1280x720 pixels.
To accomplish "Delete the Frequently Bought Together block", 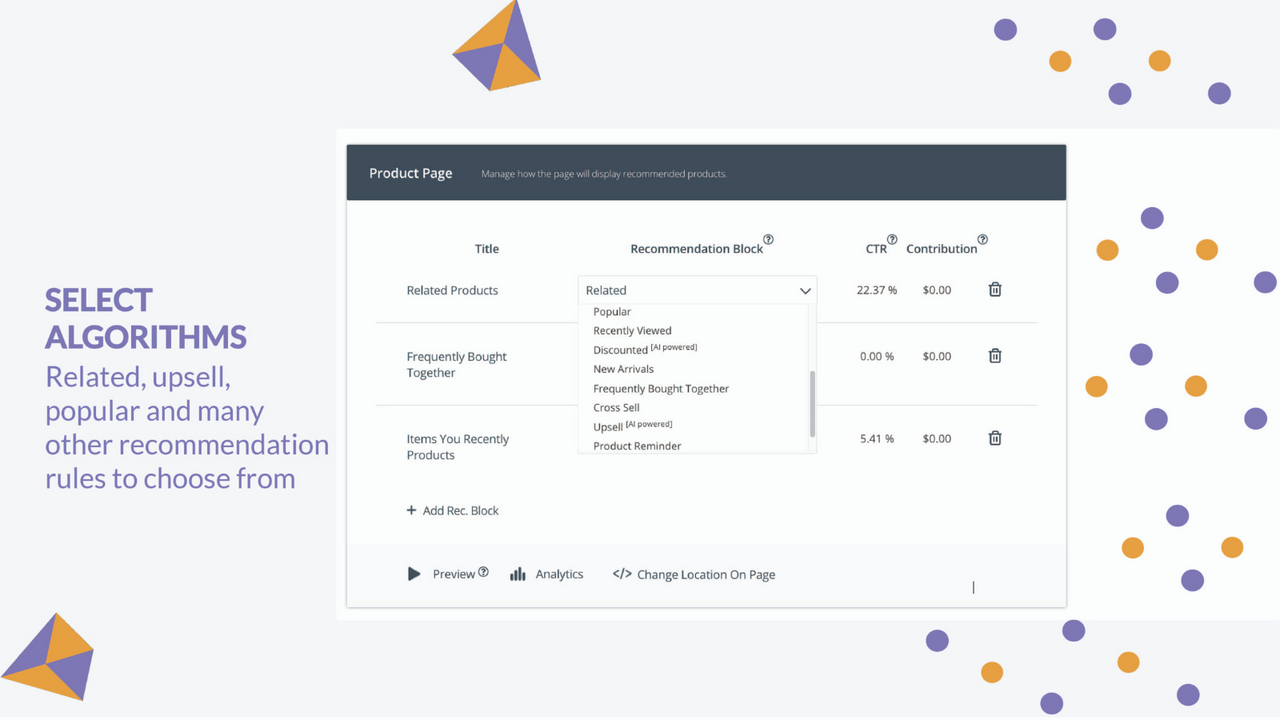I will [x=994, y=355].
